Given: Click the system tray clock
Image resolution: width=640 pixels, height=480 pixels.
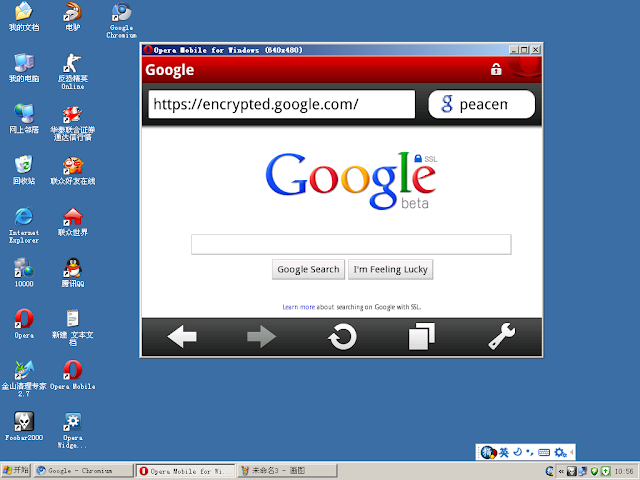Looking at the screenshot, I should click(624, 471).
